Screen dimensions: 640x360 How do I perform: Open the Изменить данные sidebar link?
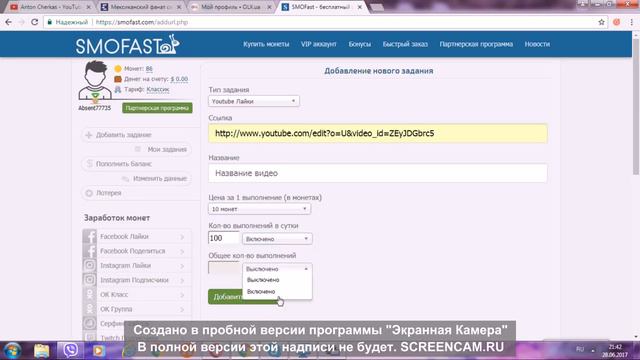click(160, 178)
